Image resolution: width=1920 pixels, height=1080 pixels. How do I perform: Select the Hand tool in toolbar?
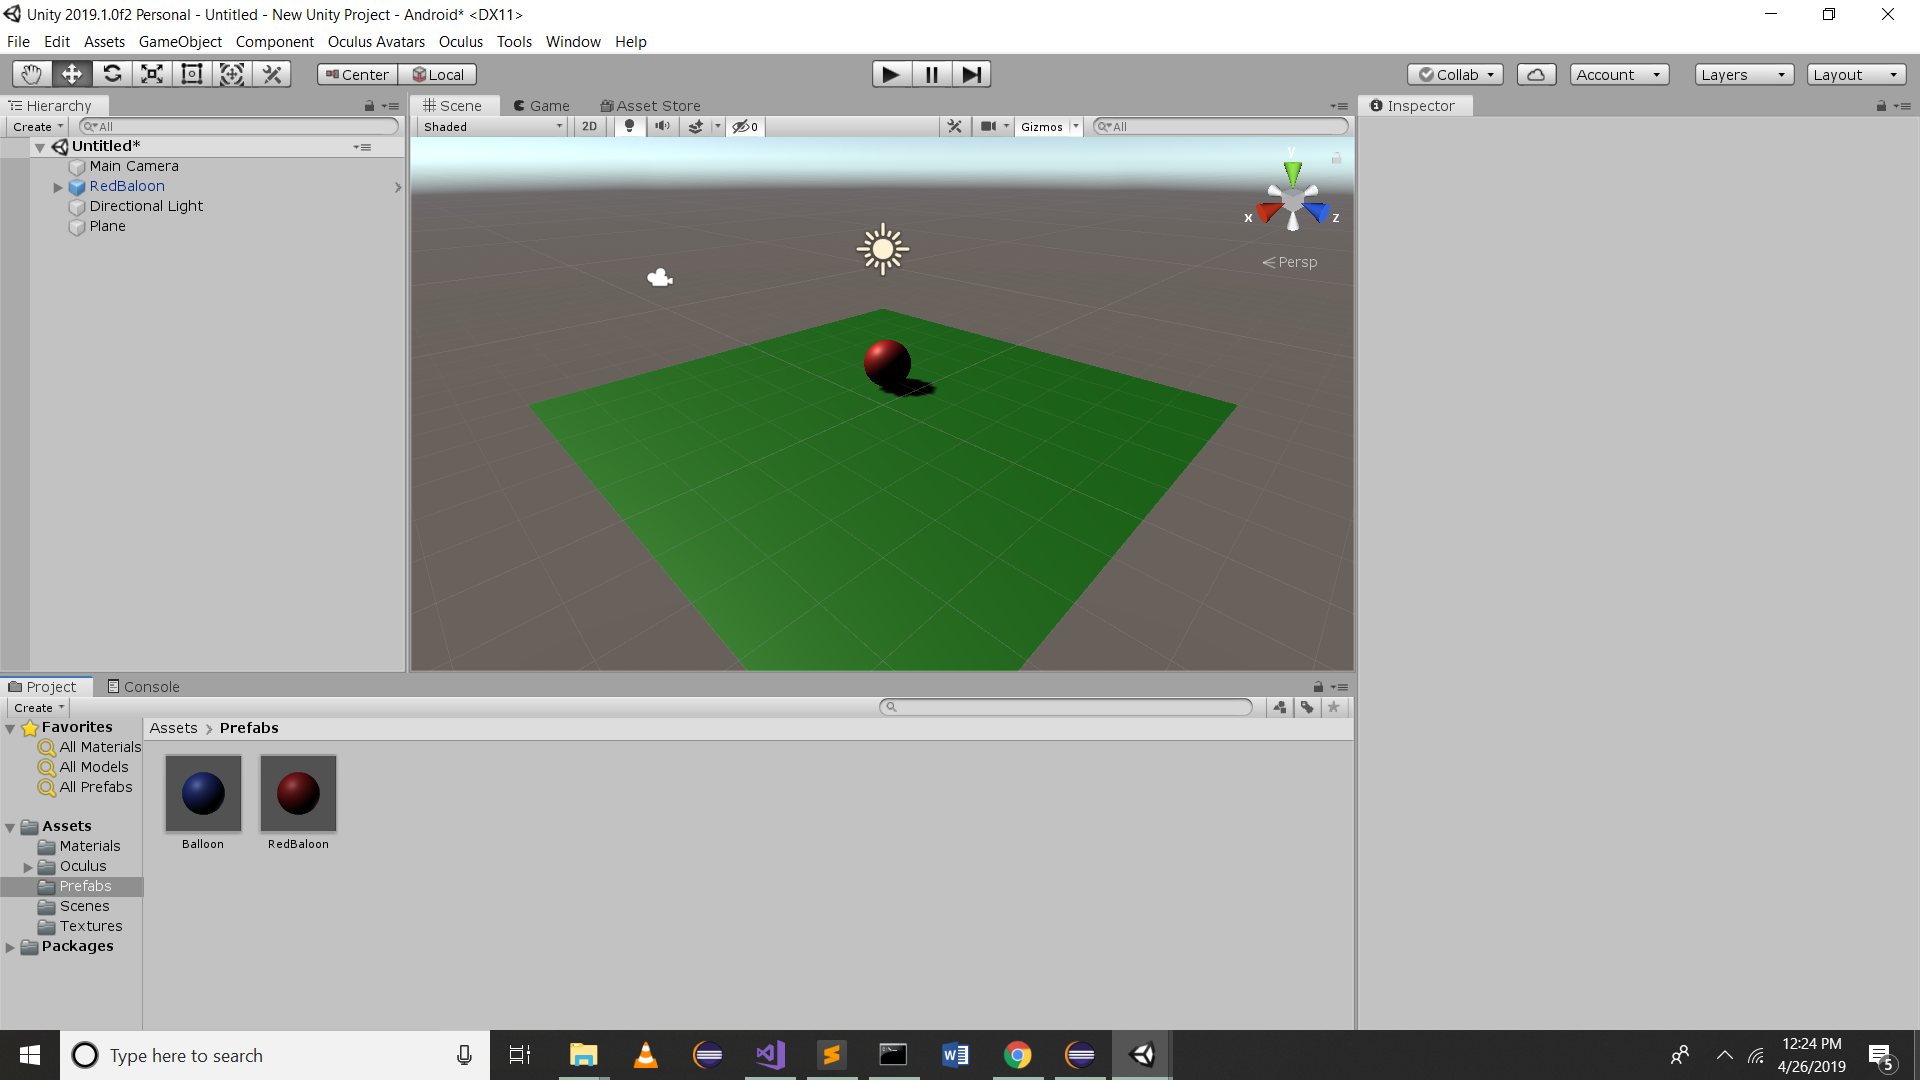[x=31, y=74]
